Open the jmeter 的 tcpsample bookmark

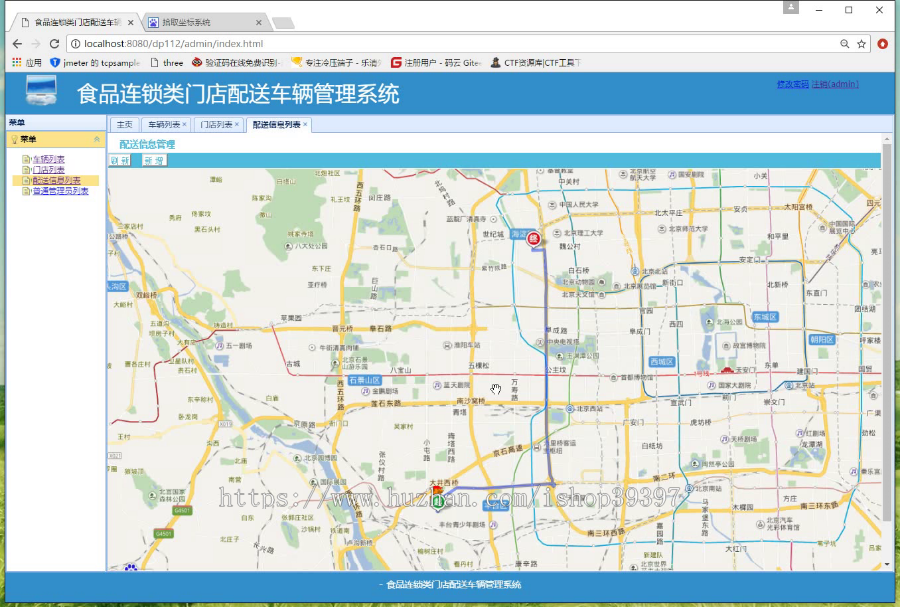coord(95,63)
